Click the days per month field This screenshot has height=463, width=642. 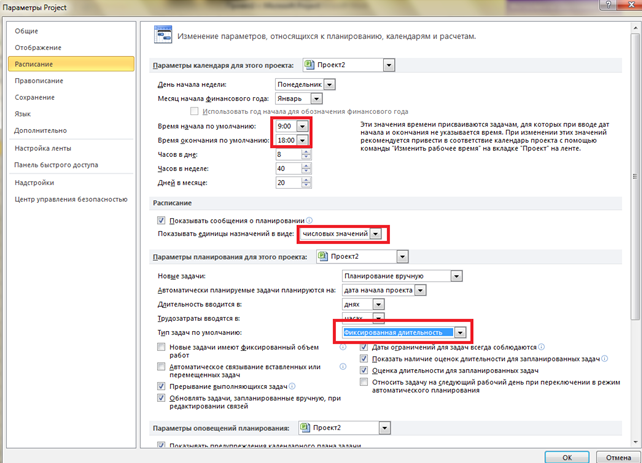[288, 183]
